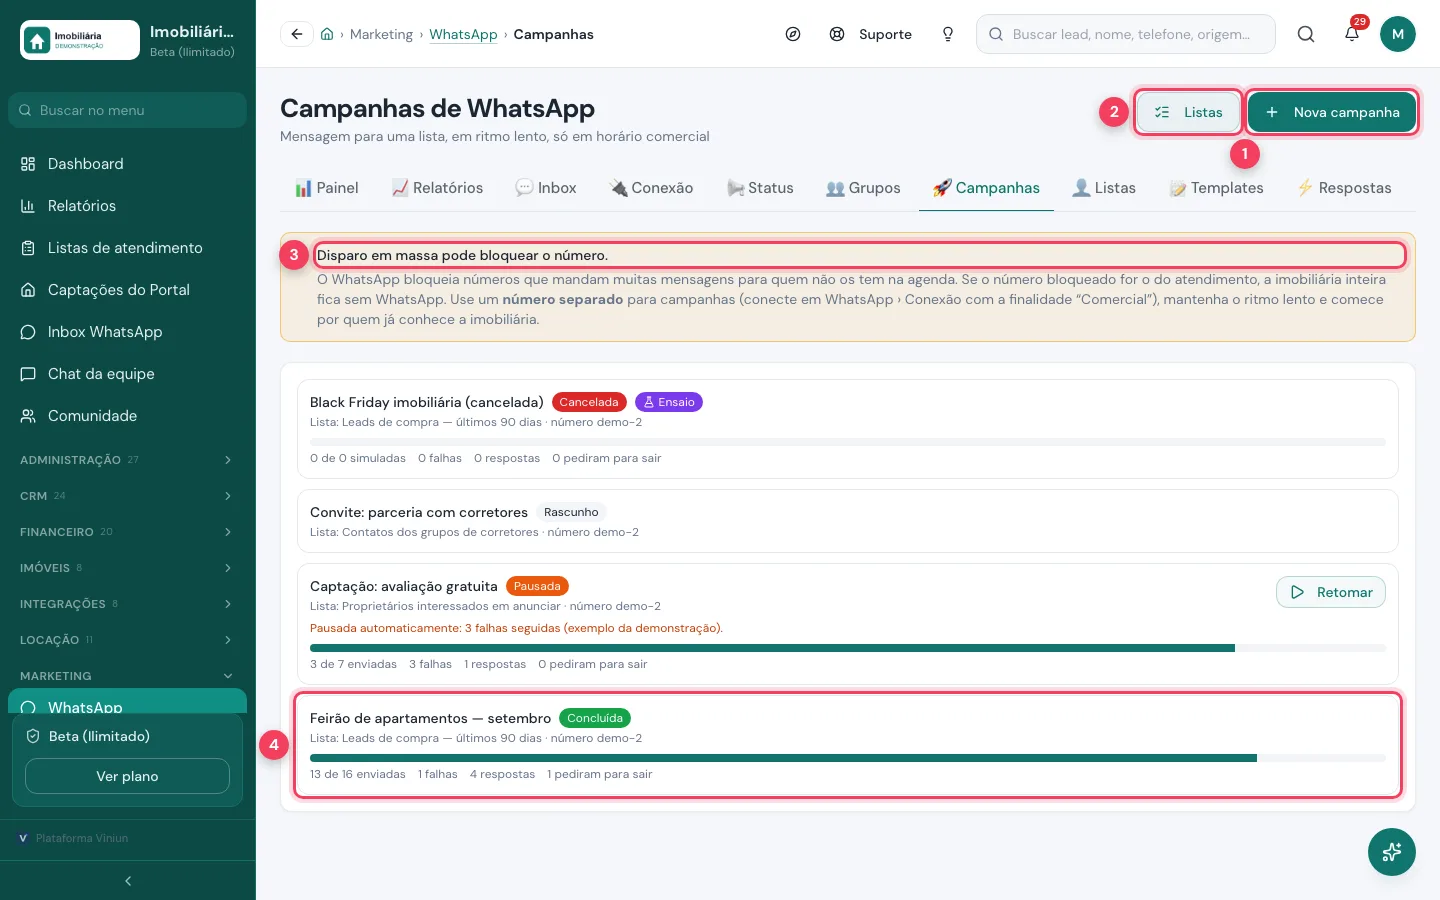The image size is (1440, 900).
Task: Open Dashboard in the sidebar
Action: (127, 164)
